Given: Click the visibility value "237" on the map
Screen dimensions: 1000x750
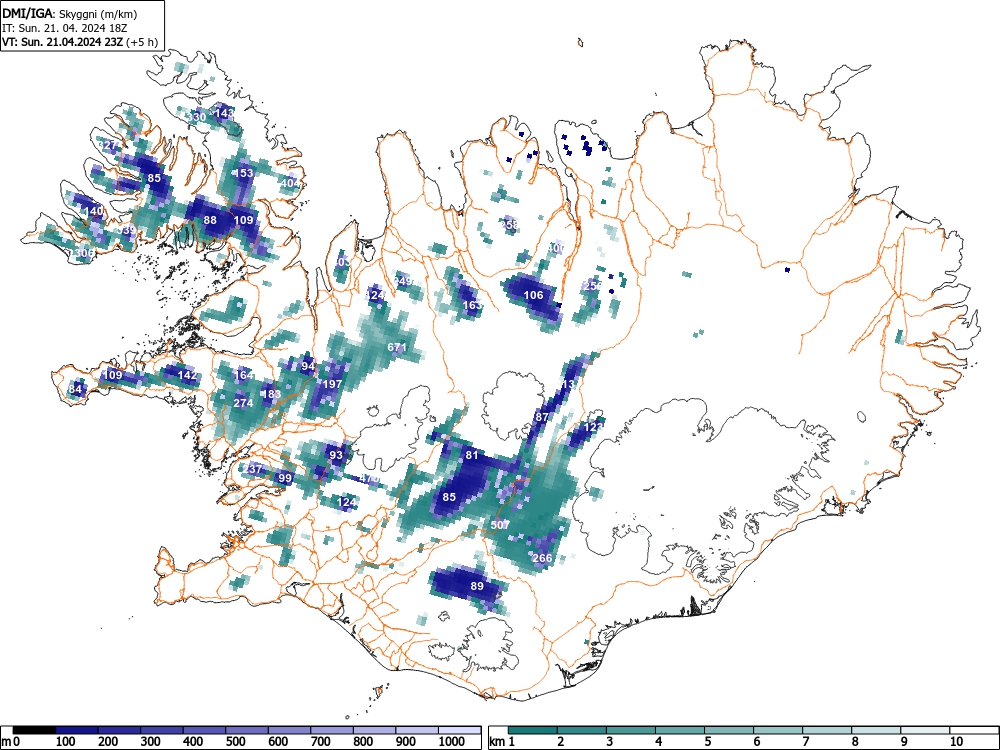Looking at the screenshot, I should tap(253, 469).
